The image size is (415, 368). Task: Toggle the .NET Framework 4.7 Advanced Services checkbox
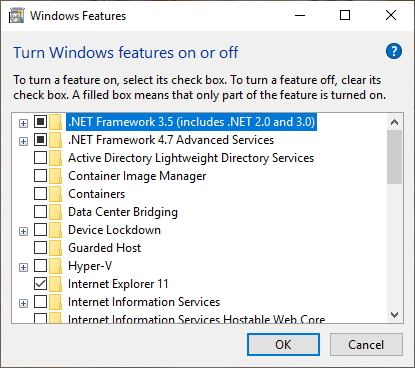[x=40, y=140]
